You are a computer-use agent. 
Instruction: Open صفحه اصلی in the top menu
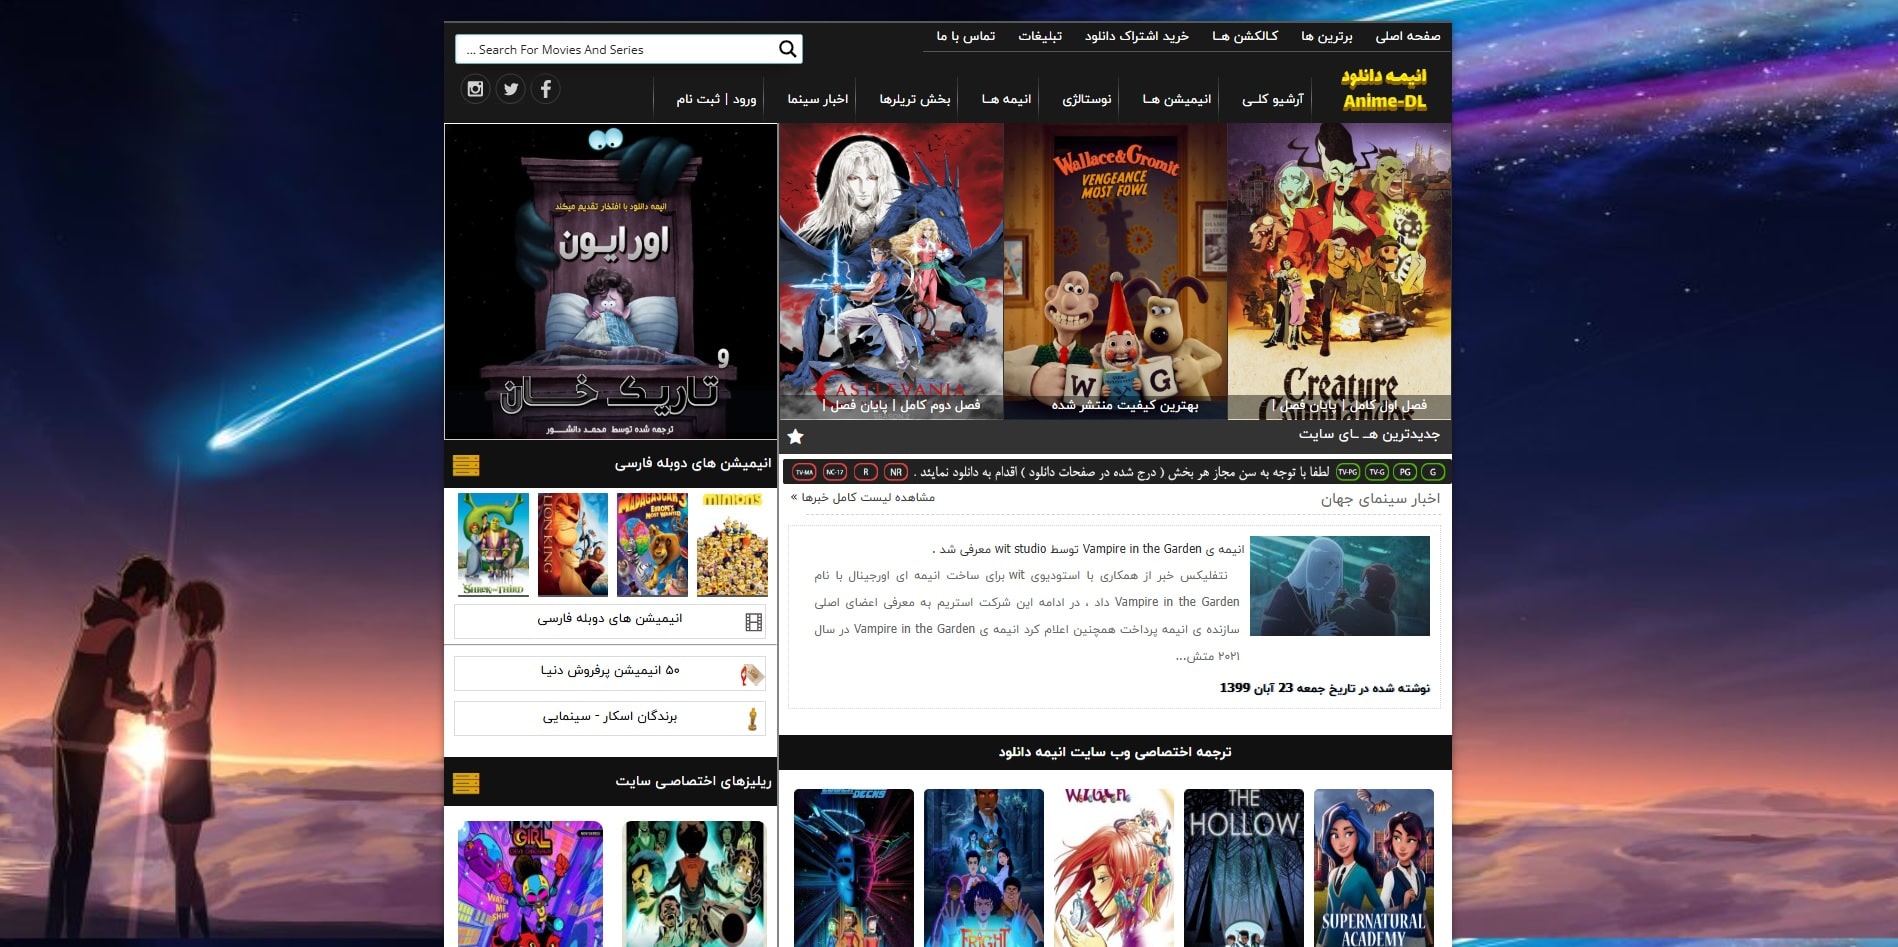(x=1408, y=36)
